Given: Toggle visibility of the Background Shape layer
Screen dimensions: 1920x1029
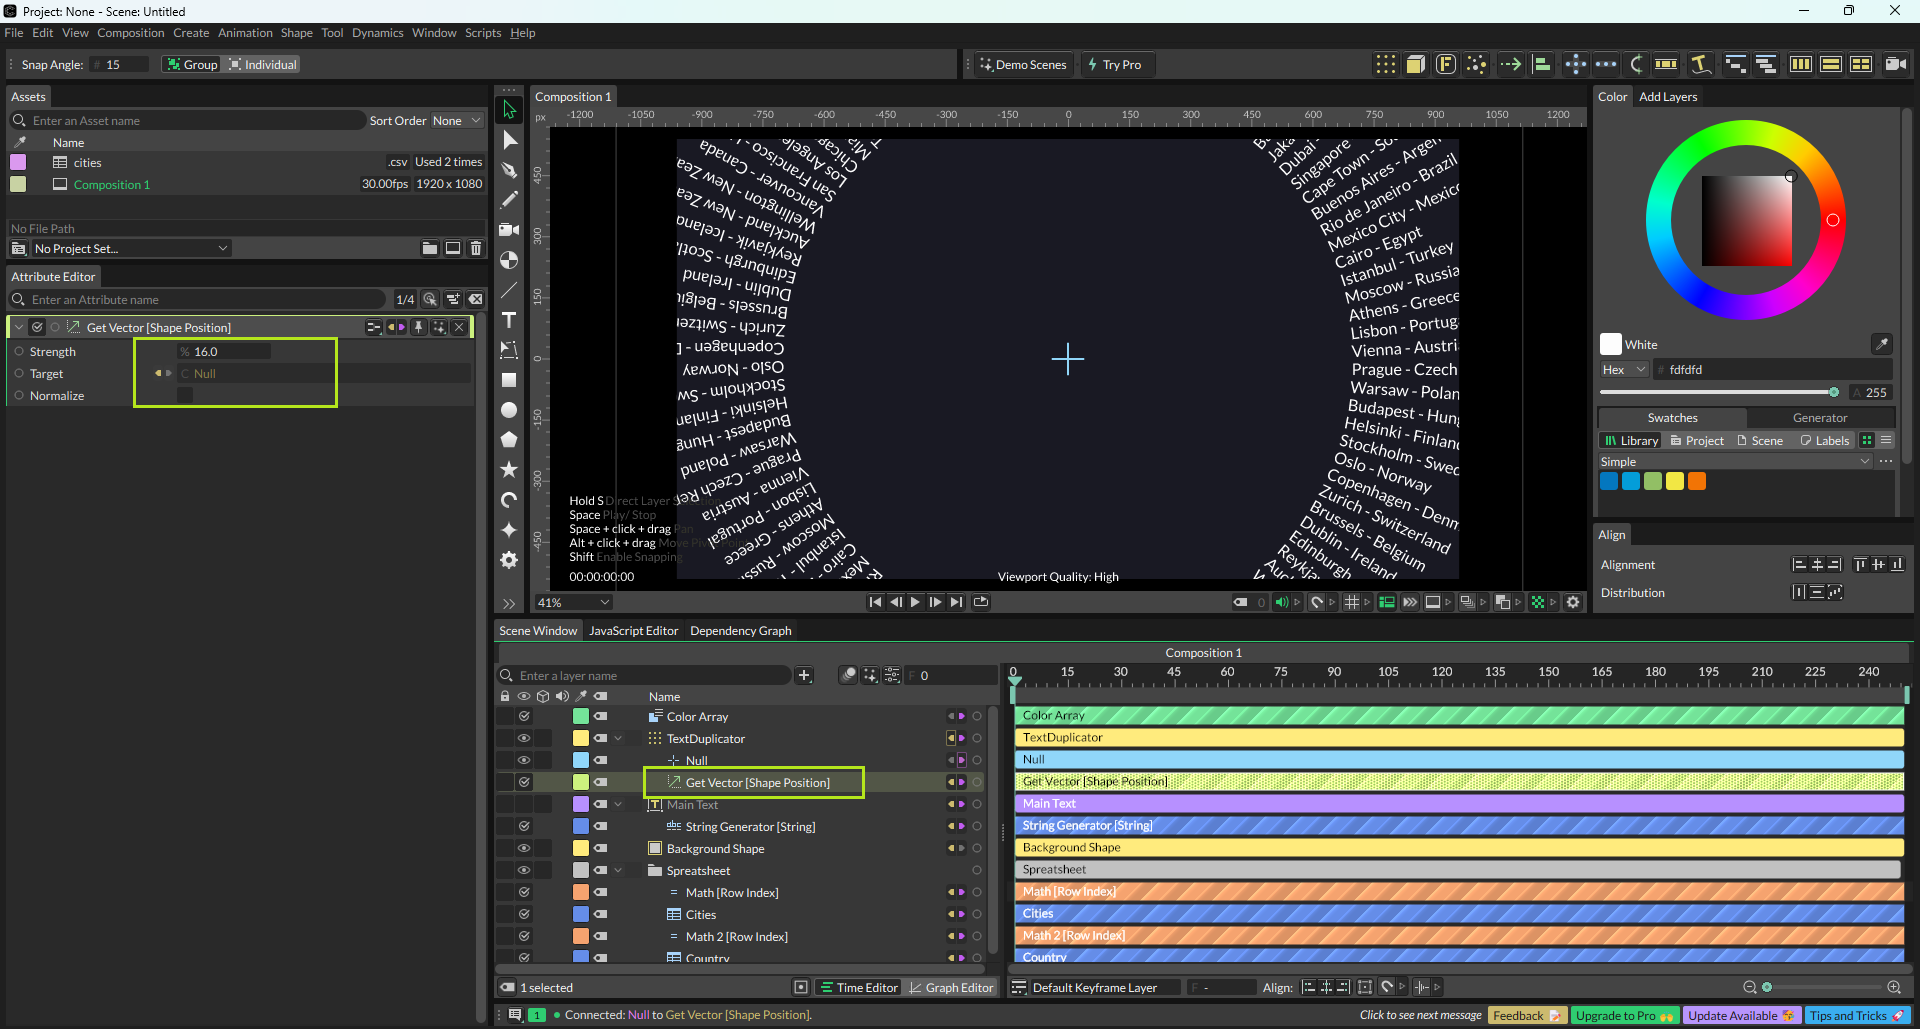Looking at the screenshot, I should point(523,848).
